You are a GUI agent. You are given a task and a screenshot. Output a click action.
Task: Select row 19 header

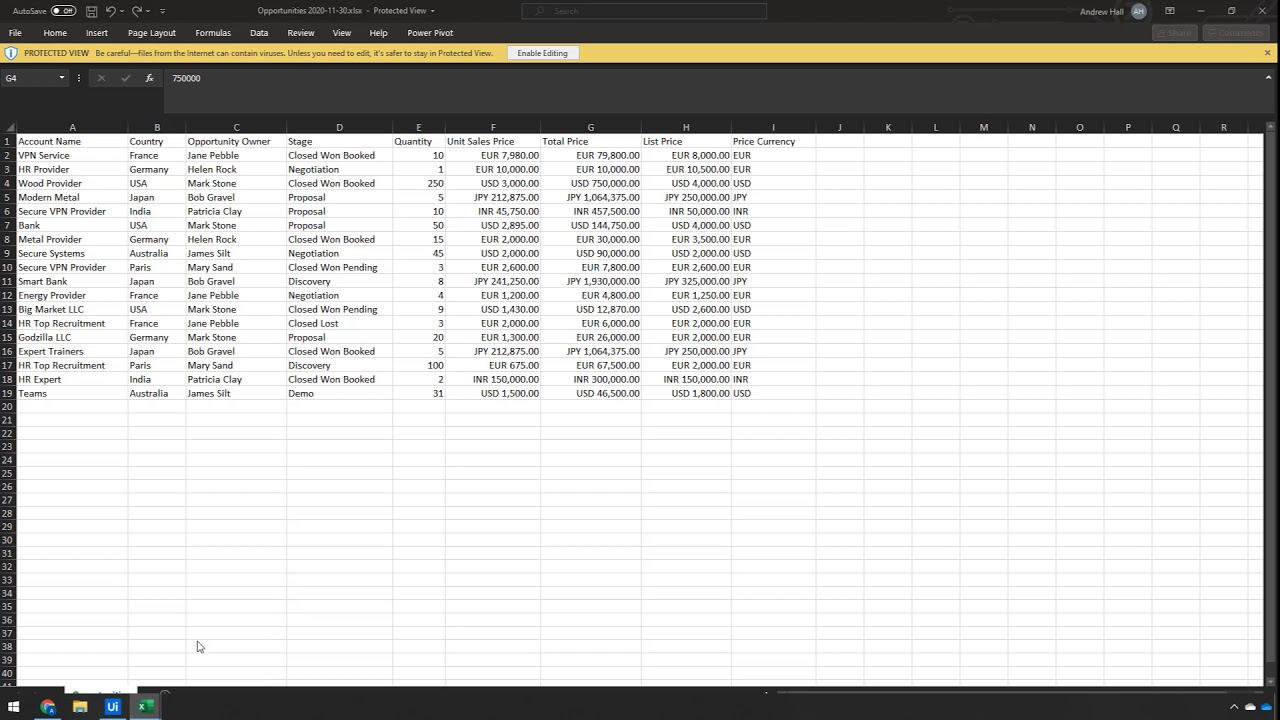(7, 393)
